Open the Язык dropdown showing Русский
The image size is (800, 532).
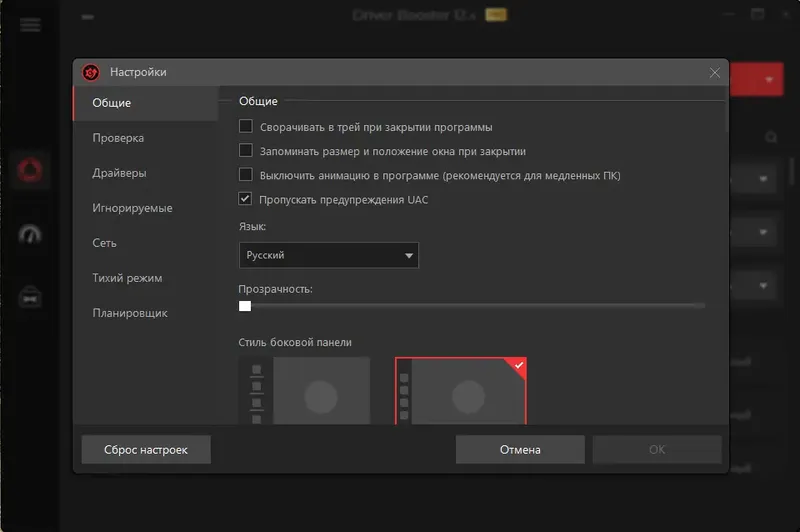(329, 255)
